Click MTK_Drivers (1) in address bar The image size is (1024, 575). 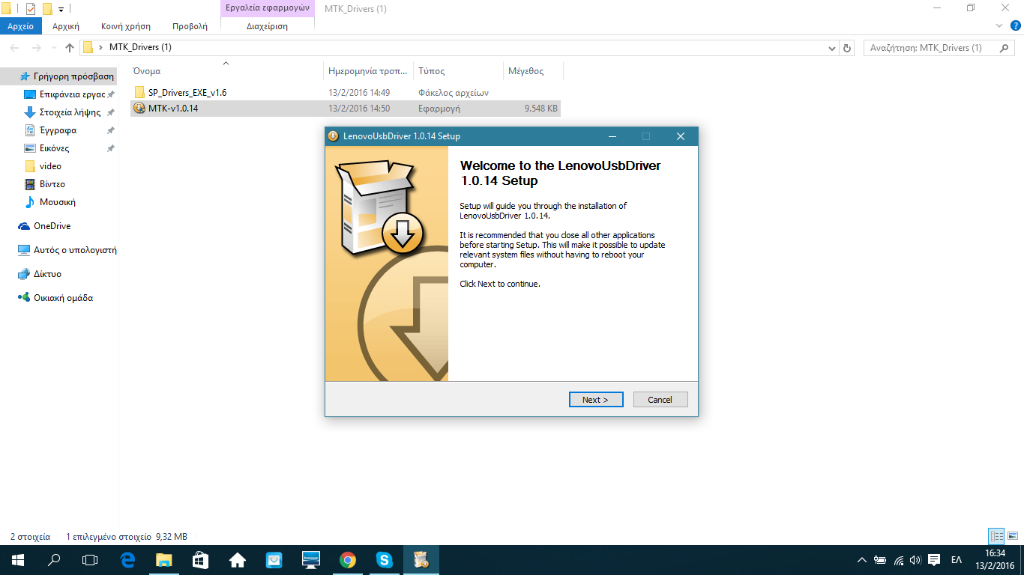[140, 47]
